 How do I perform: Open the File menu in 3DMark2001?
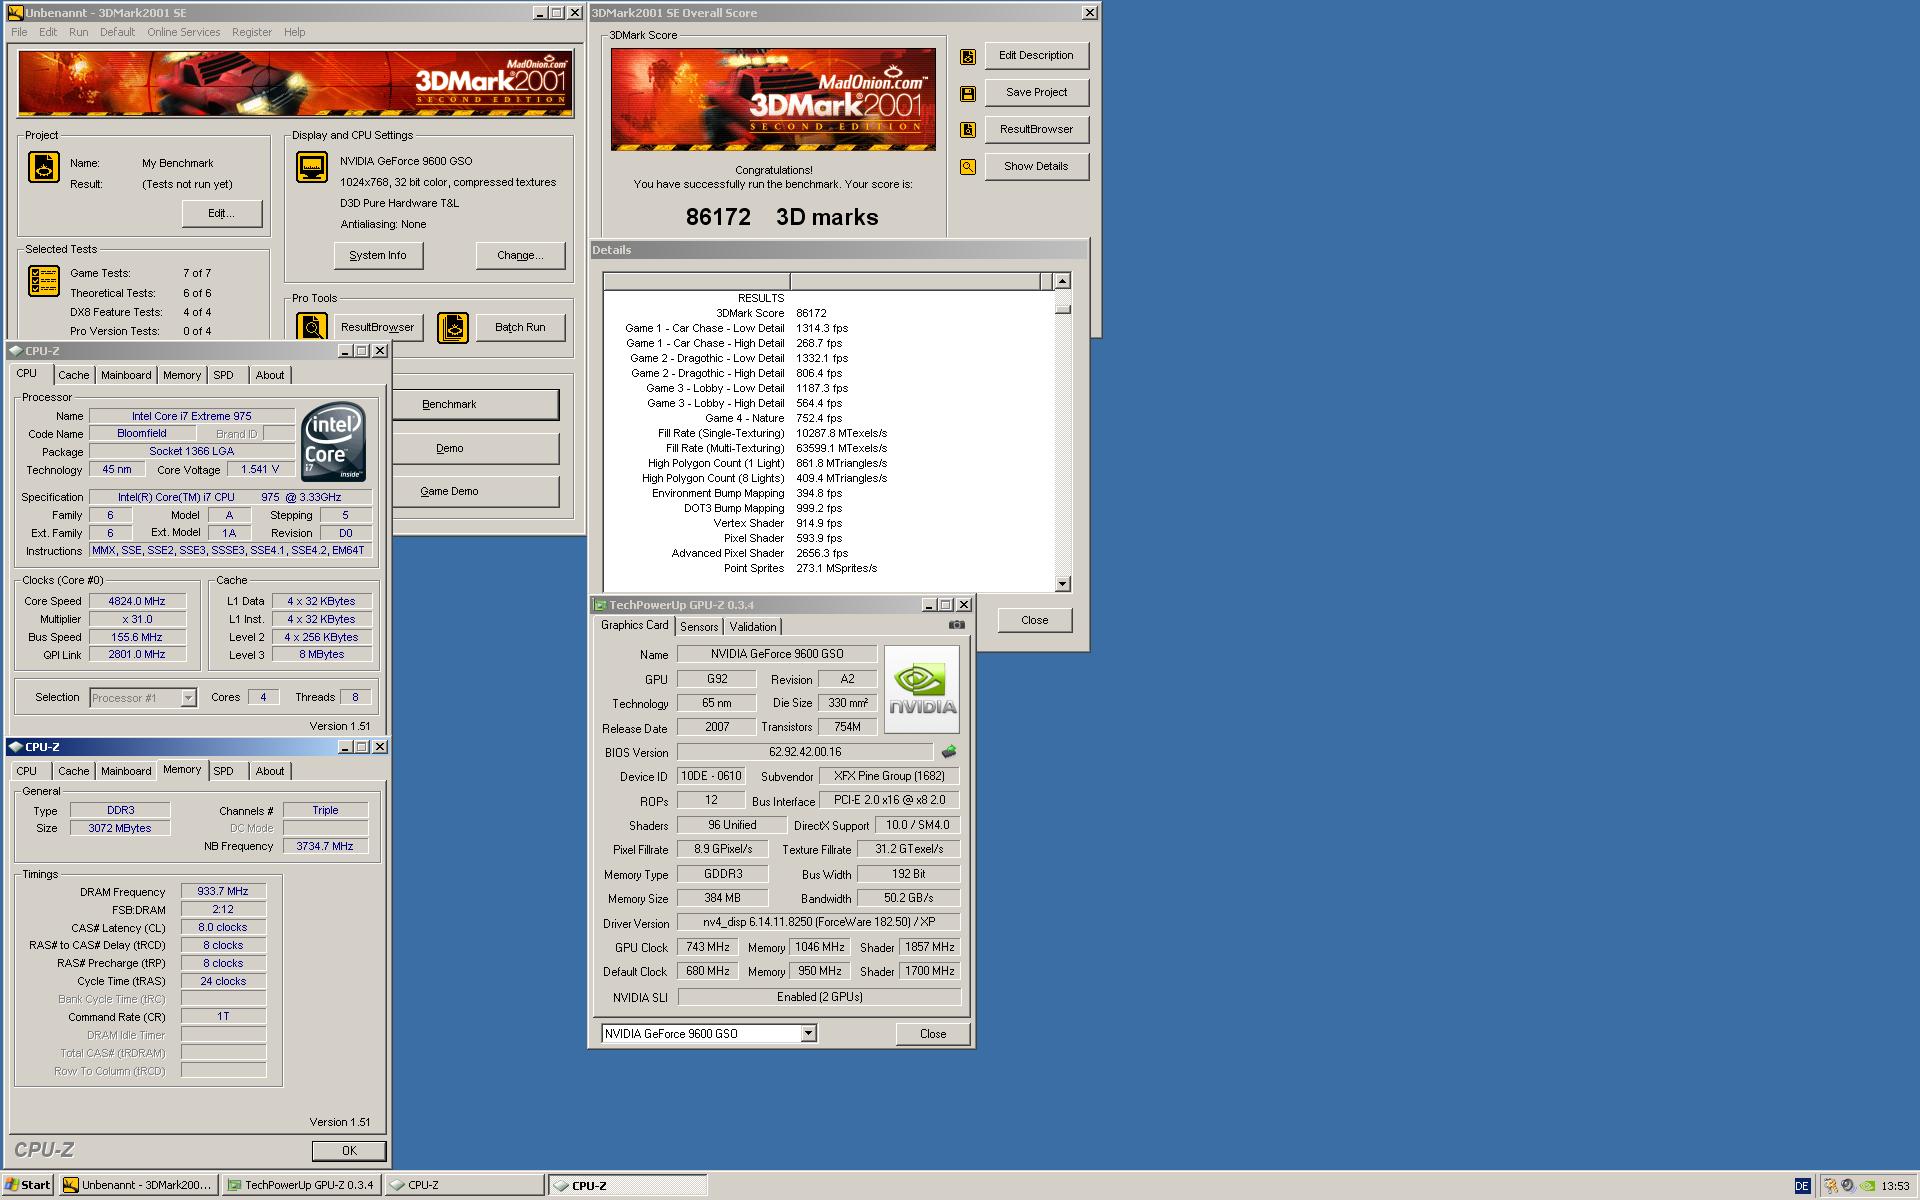point(19,32)
